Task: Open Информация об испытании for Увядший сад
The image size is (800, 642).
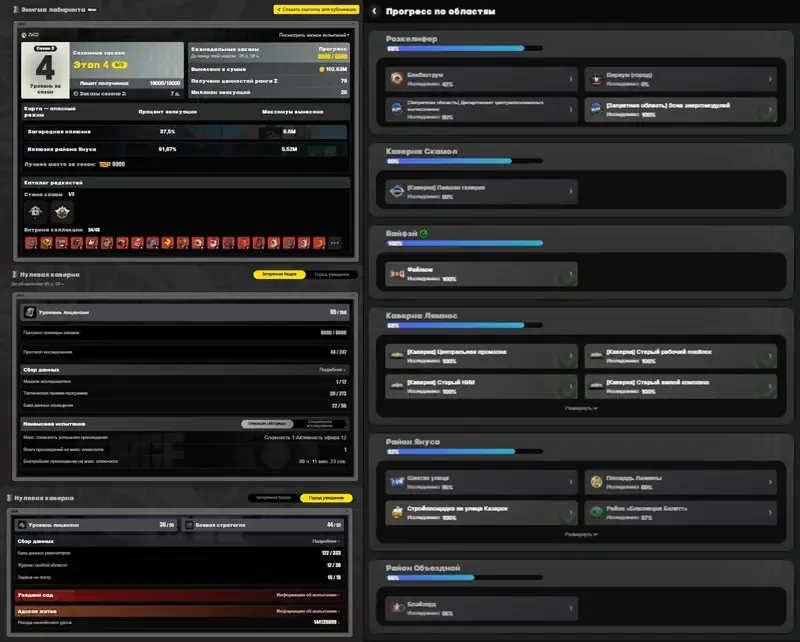Action: [x=308, y=595]
